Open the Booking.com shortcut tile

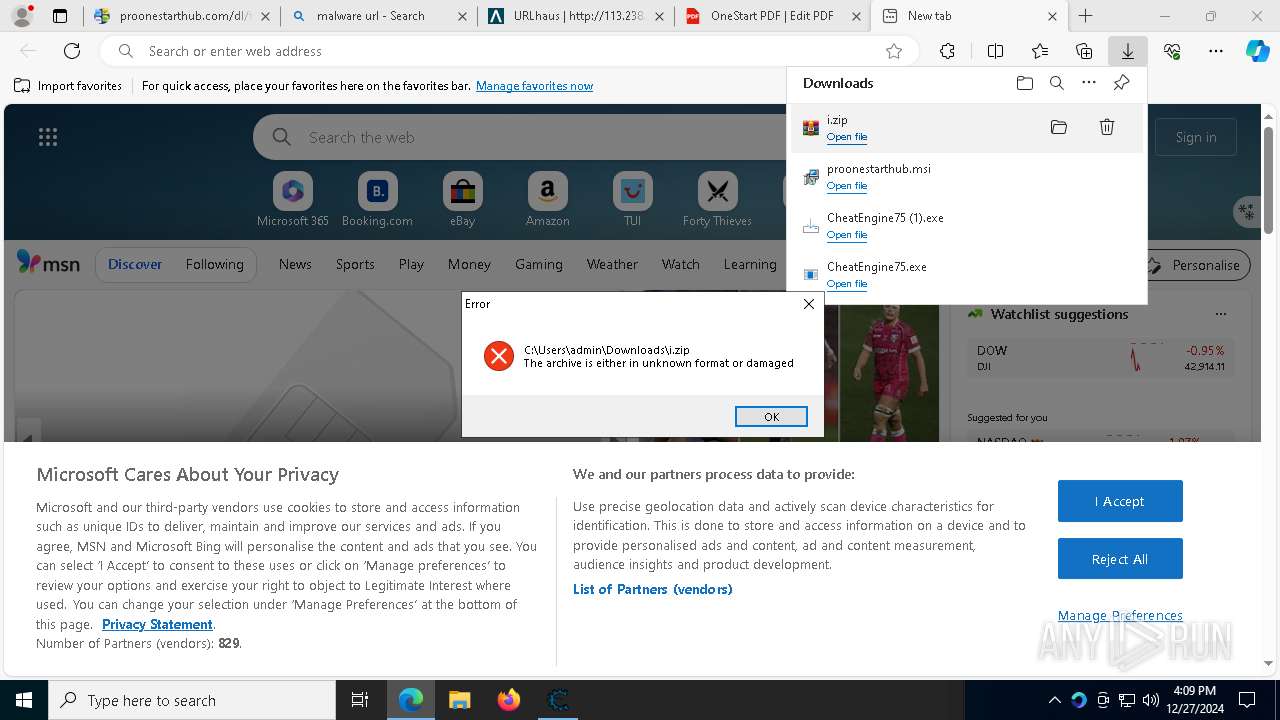pos(377,200)
